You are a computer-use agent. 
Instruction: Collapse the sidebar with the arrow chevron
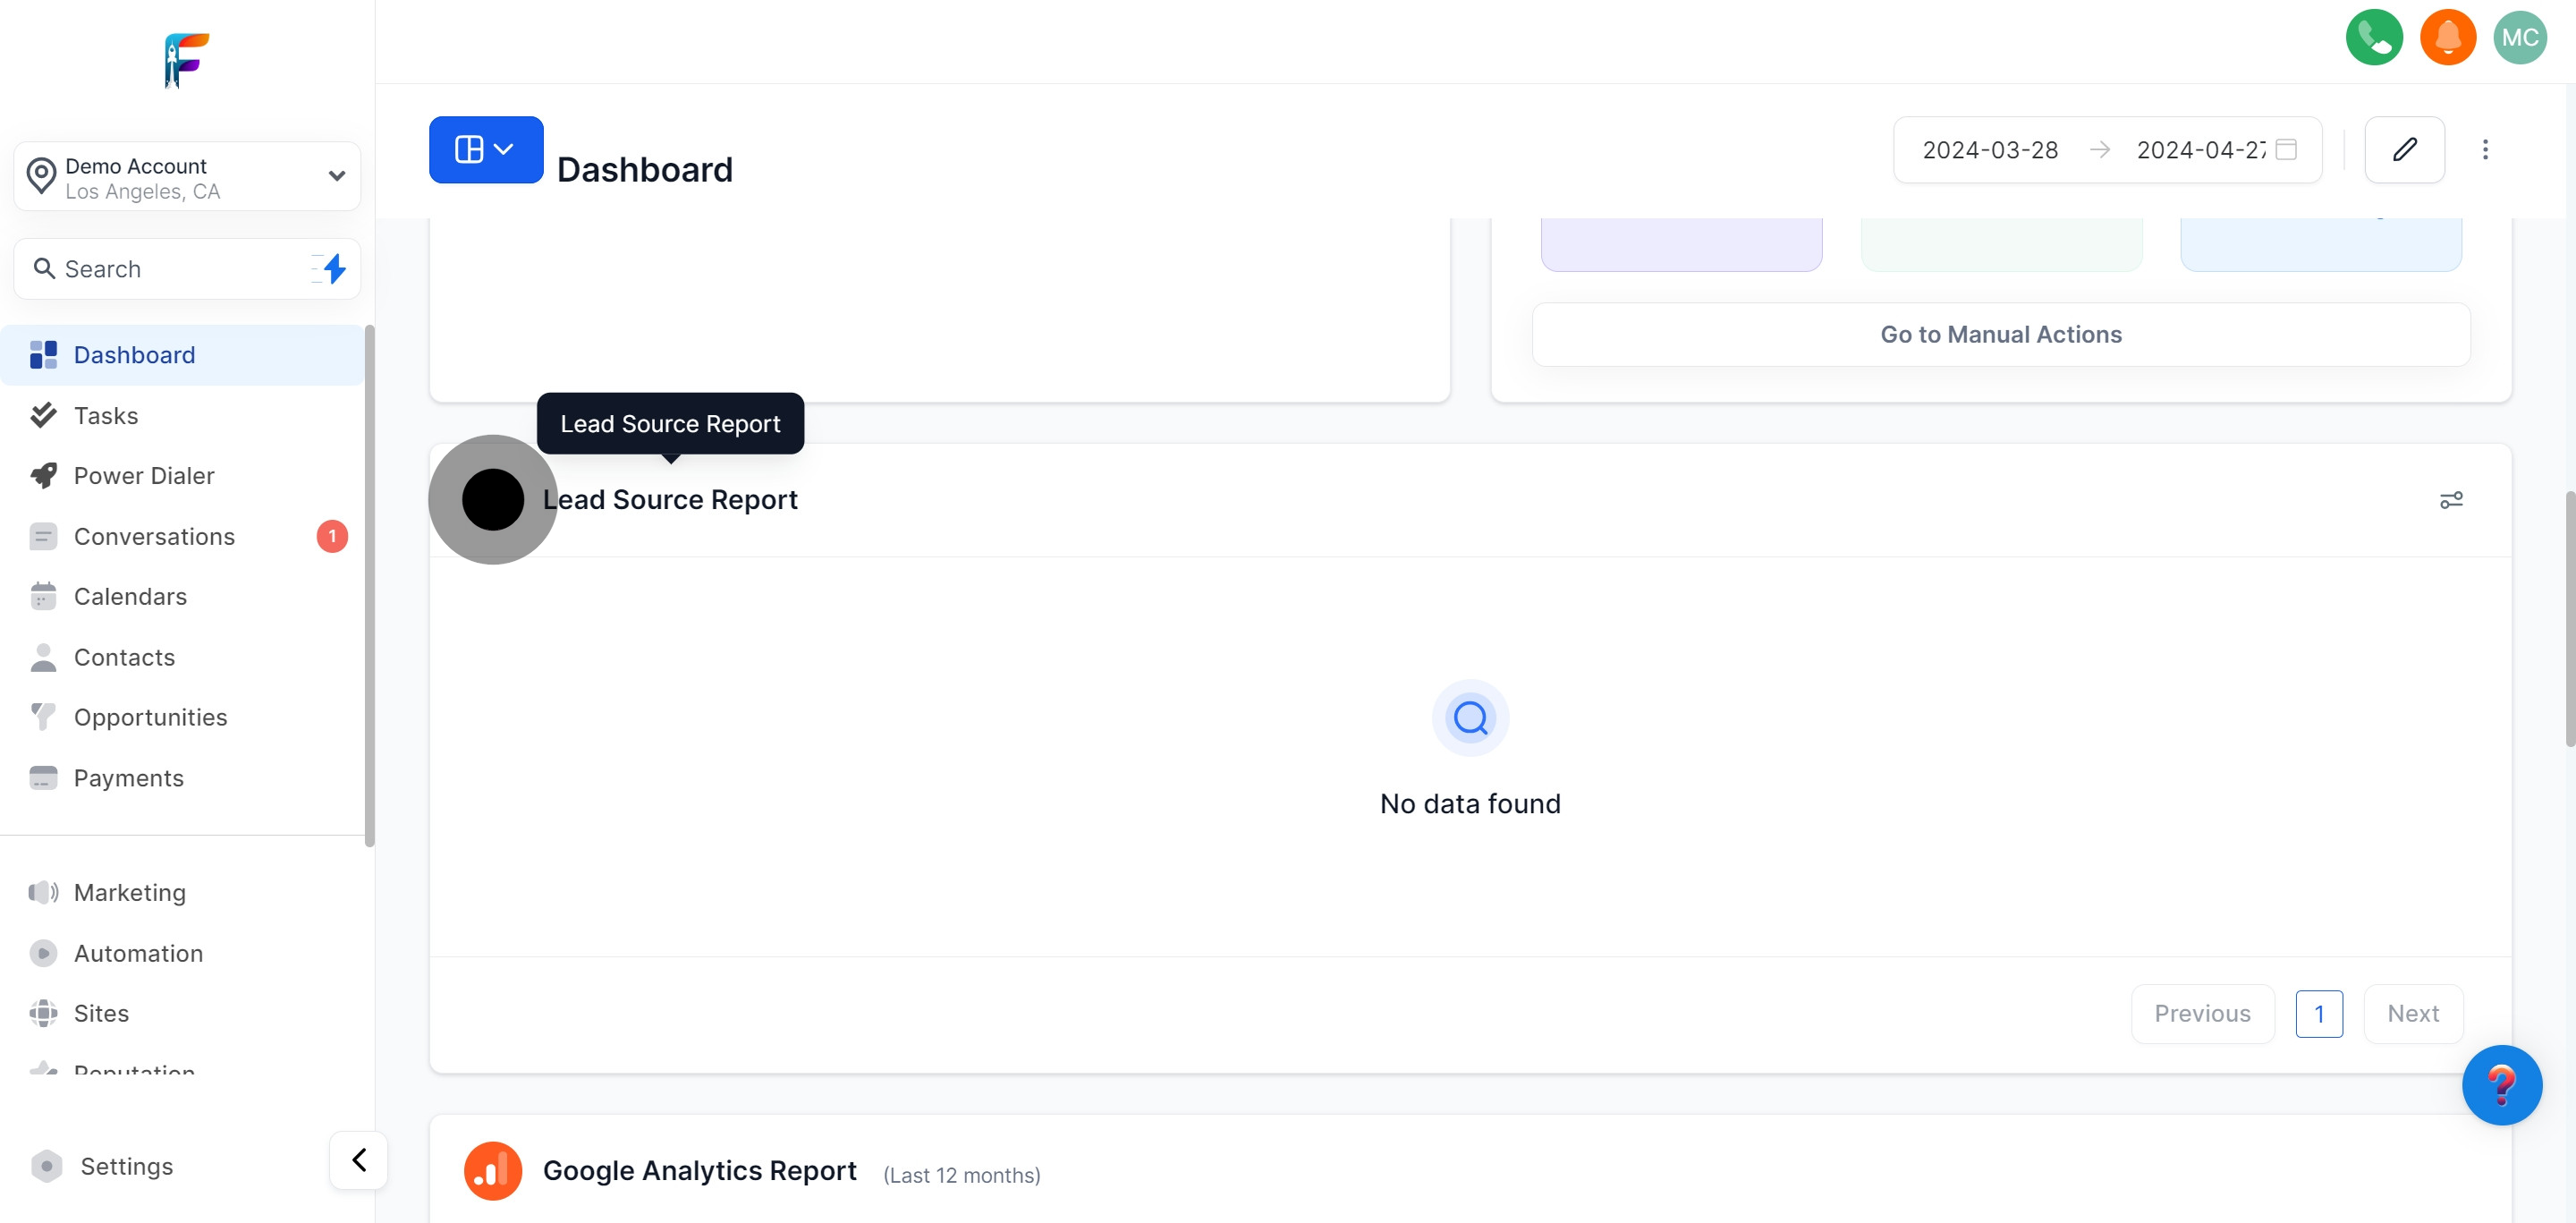pos(358,1159)
